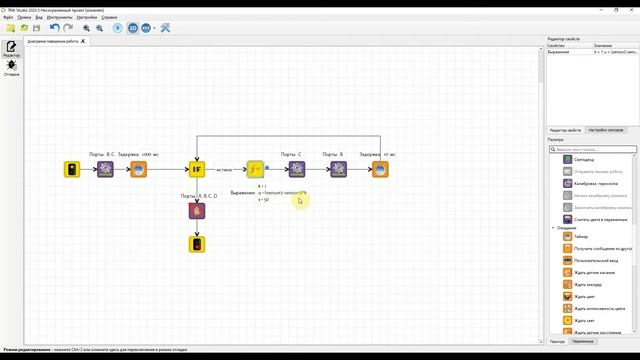Switch to Палитра bottom tab
This screenshot has height=360, width=640.
557,342
